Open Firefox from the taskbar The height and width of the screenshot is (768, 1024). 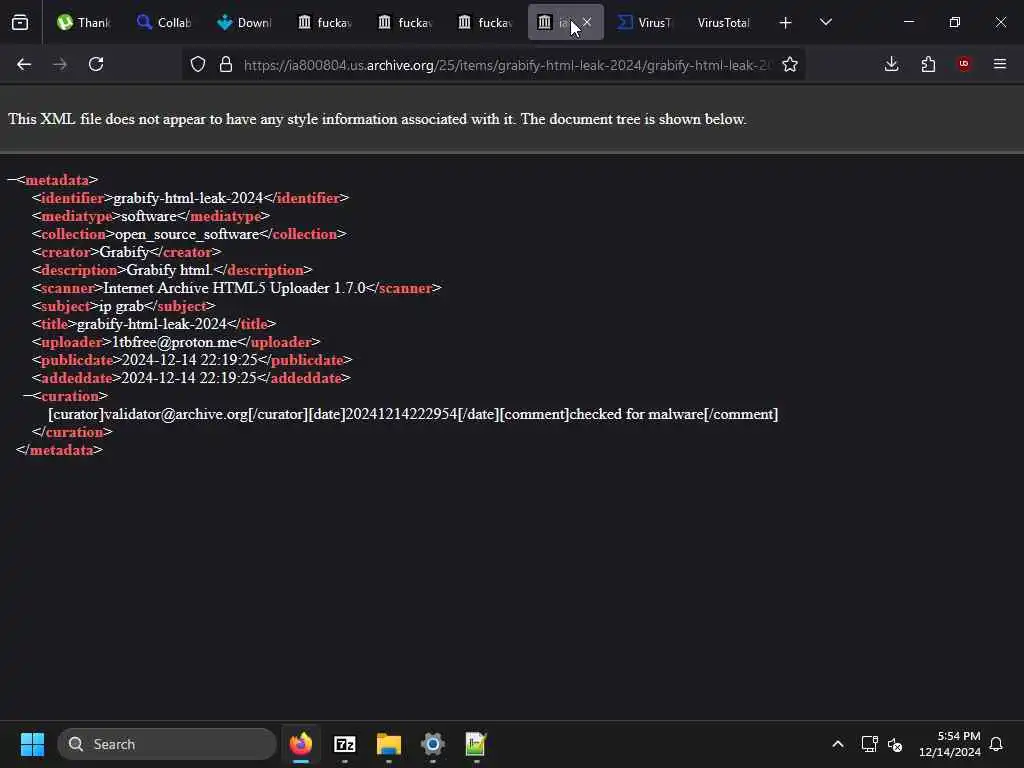300,744
